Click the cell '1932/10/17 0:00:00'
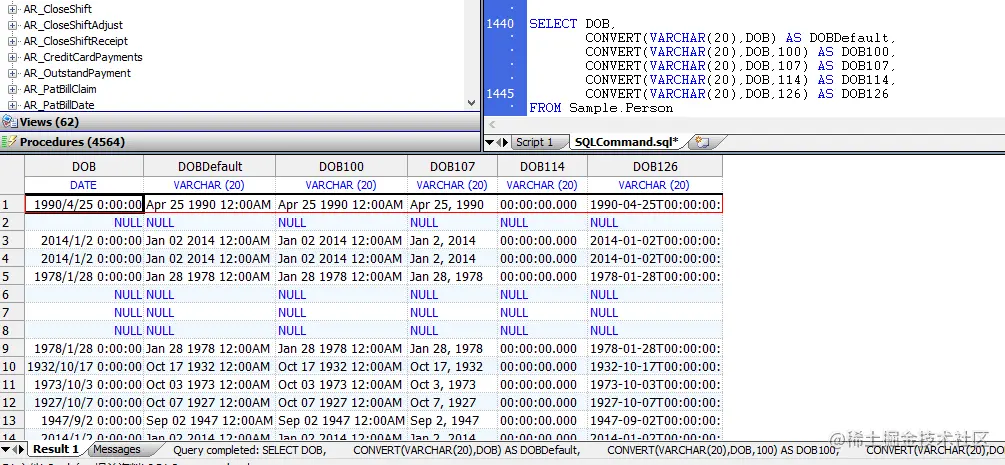The width and height of the screenshot is (1005, 465). (x=84, y=366)
